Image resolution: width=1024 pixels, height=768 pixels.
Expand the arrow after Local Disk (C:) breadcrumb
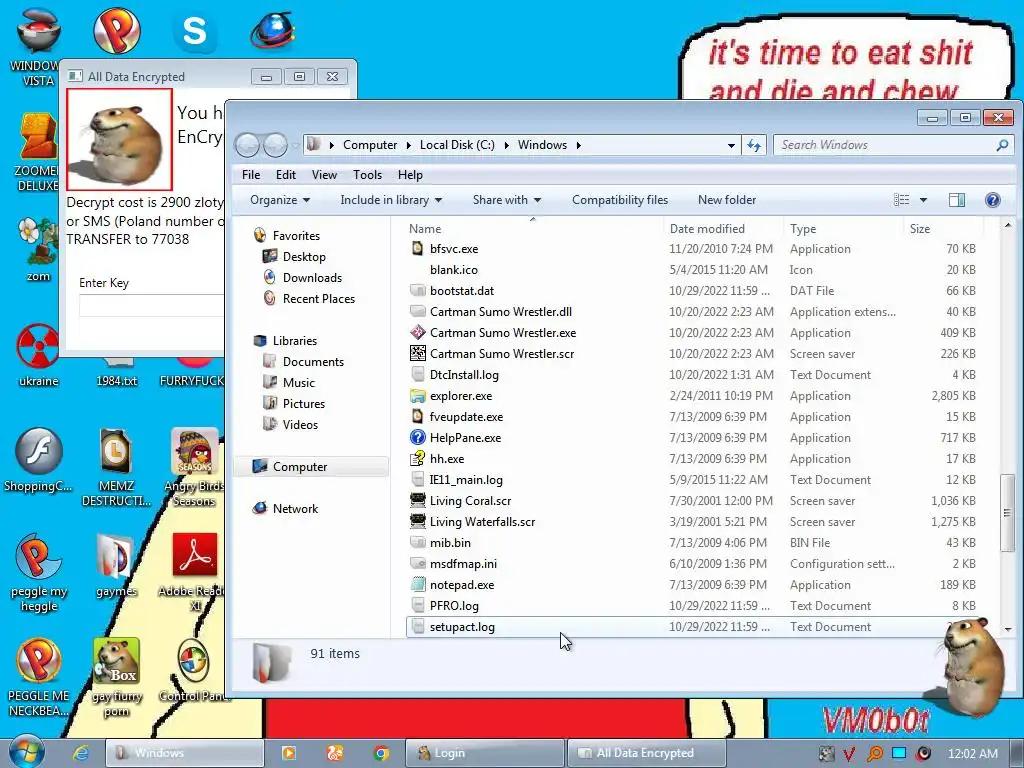(506, 145)
